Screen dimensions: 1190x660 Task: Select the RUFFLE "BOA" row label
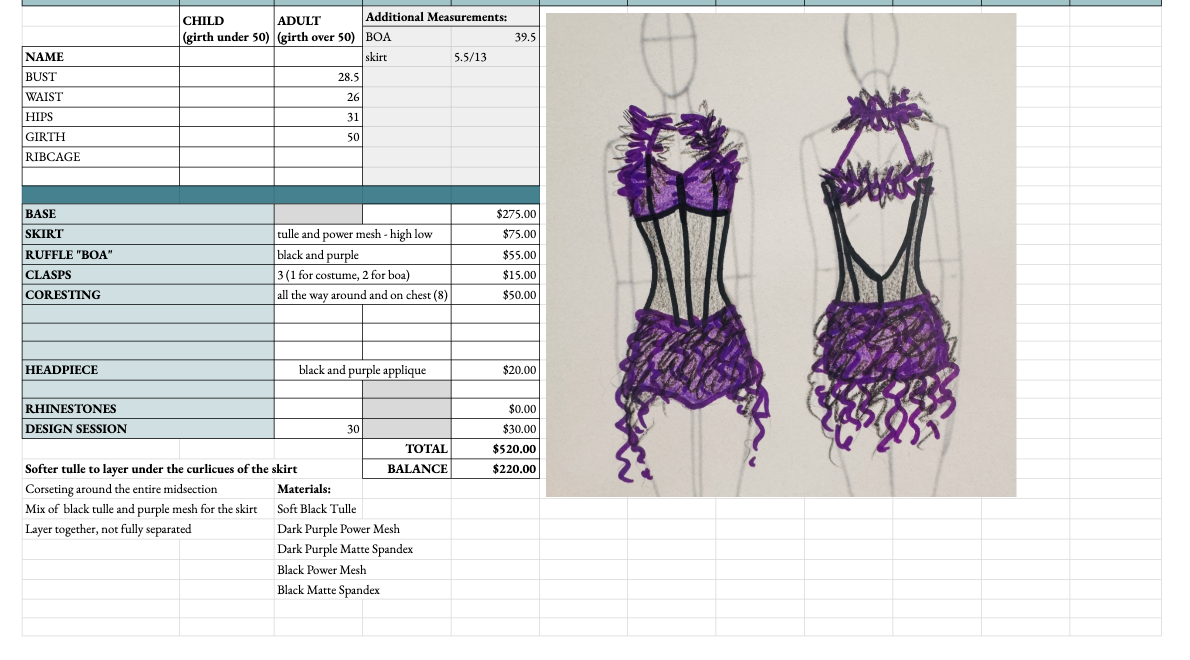(148, 255)
